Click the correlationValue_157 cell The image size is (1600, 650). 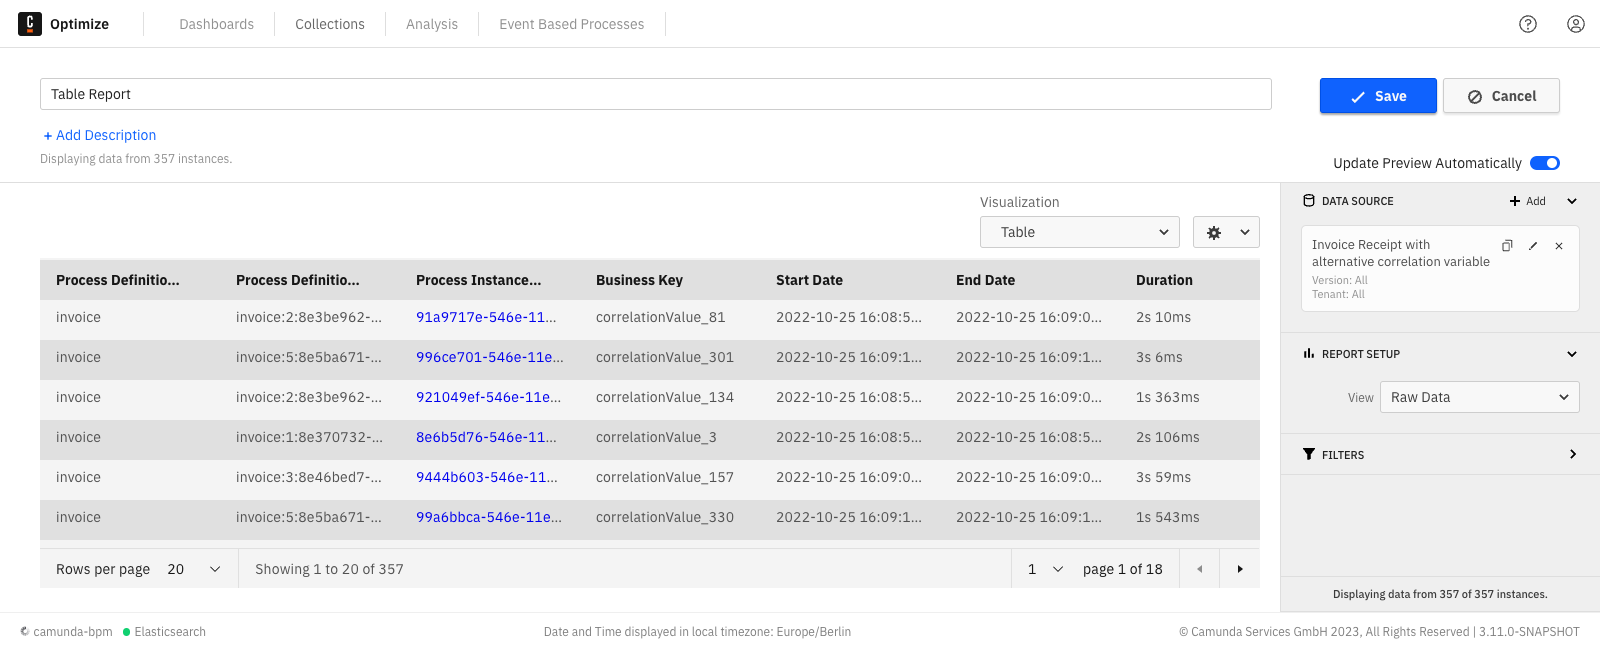665,477
